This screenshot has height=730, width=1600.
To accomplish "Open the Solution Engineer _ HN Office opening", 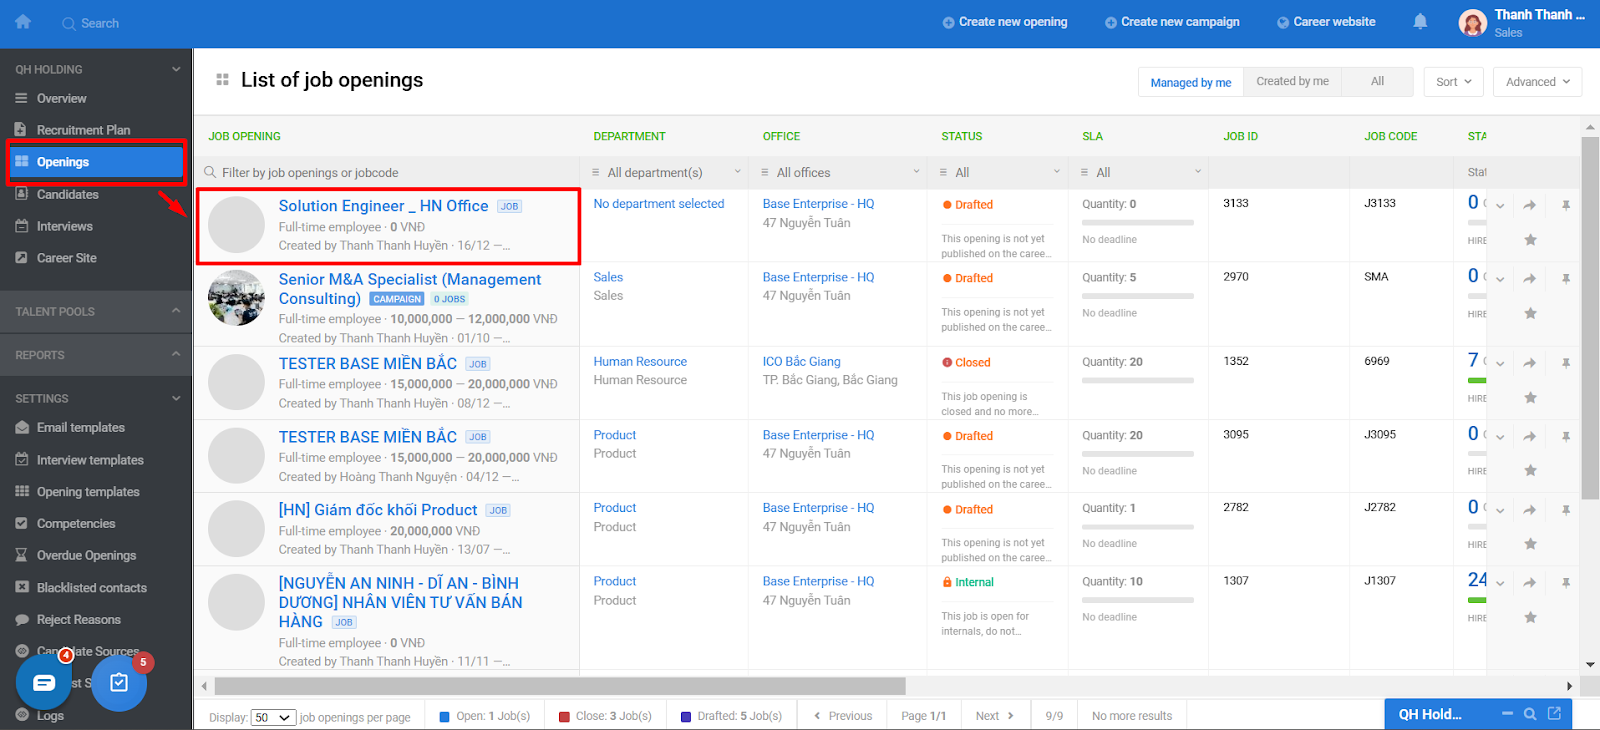I will click(383, 206).
